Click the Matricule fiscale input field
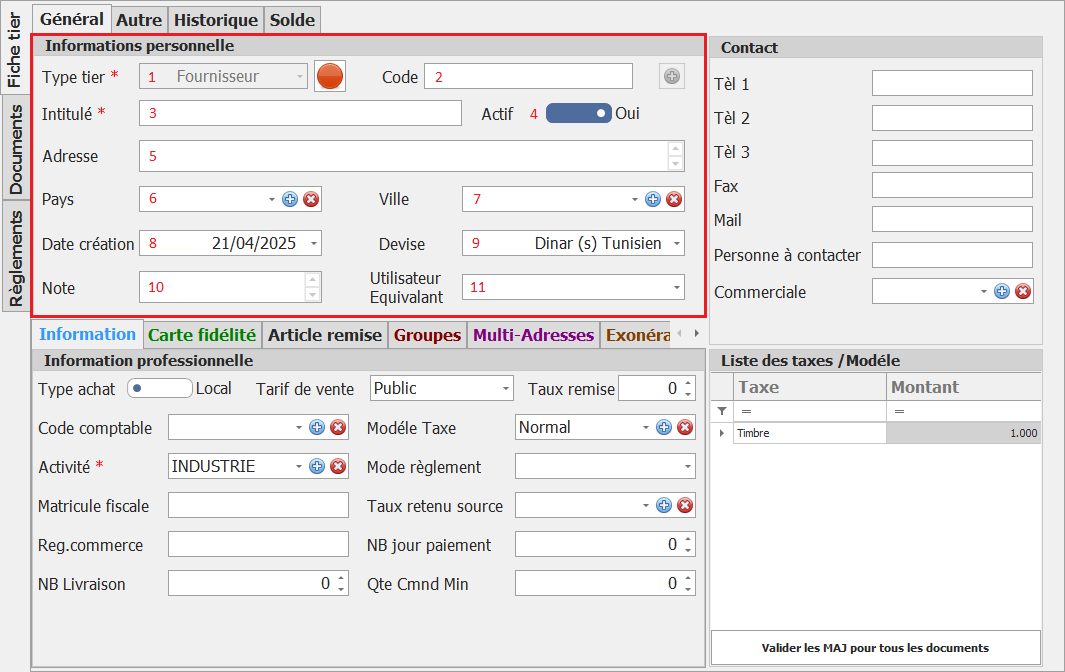Screen dimensions: 1065x672 click(258, 506)
